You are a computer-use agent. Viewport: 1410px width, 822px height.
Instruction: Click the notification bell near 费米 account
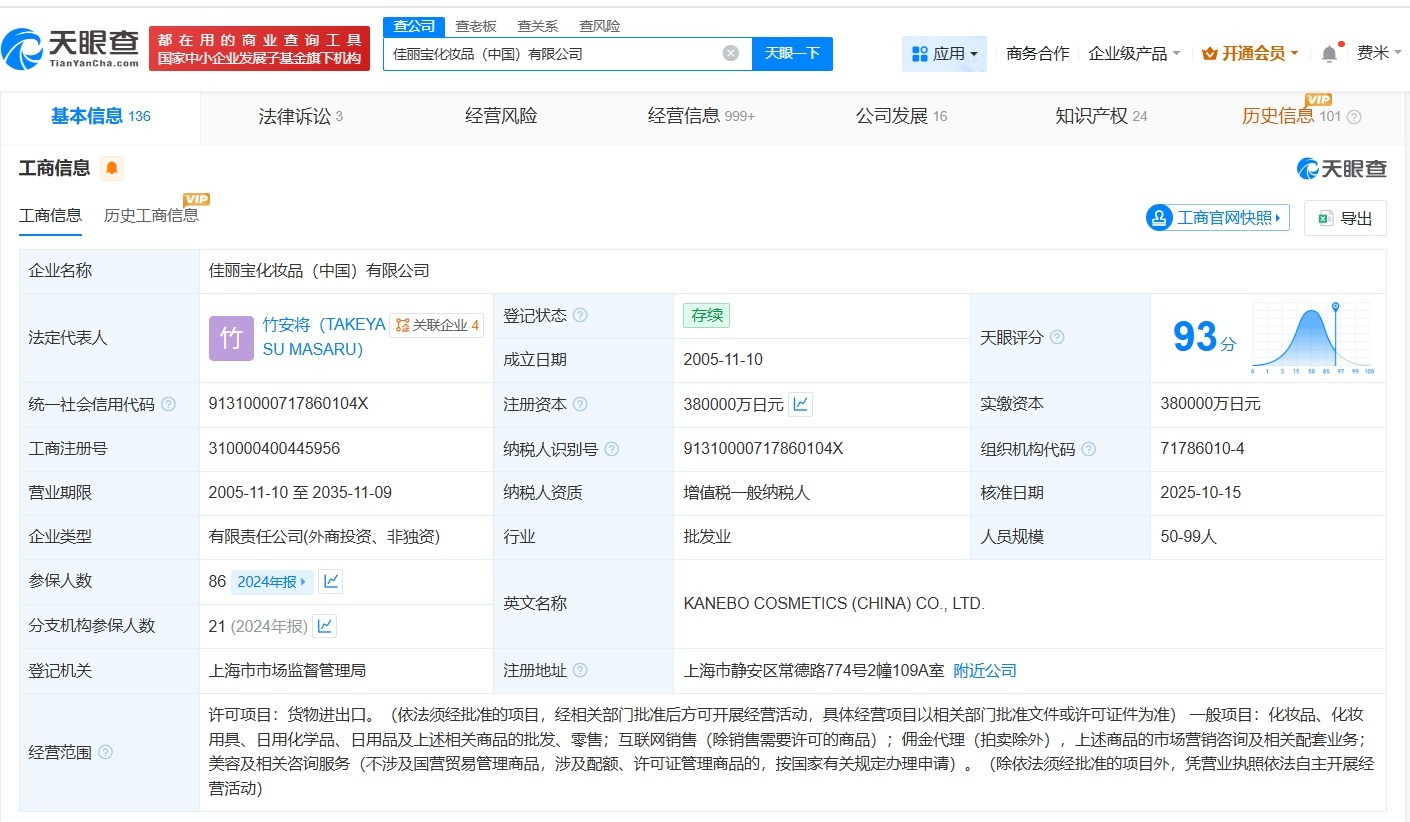1329,53
